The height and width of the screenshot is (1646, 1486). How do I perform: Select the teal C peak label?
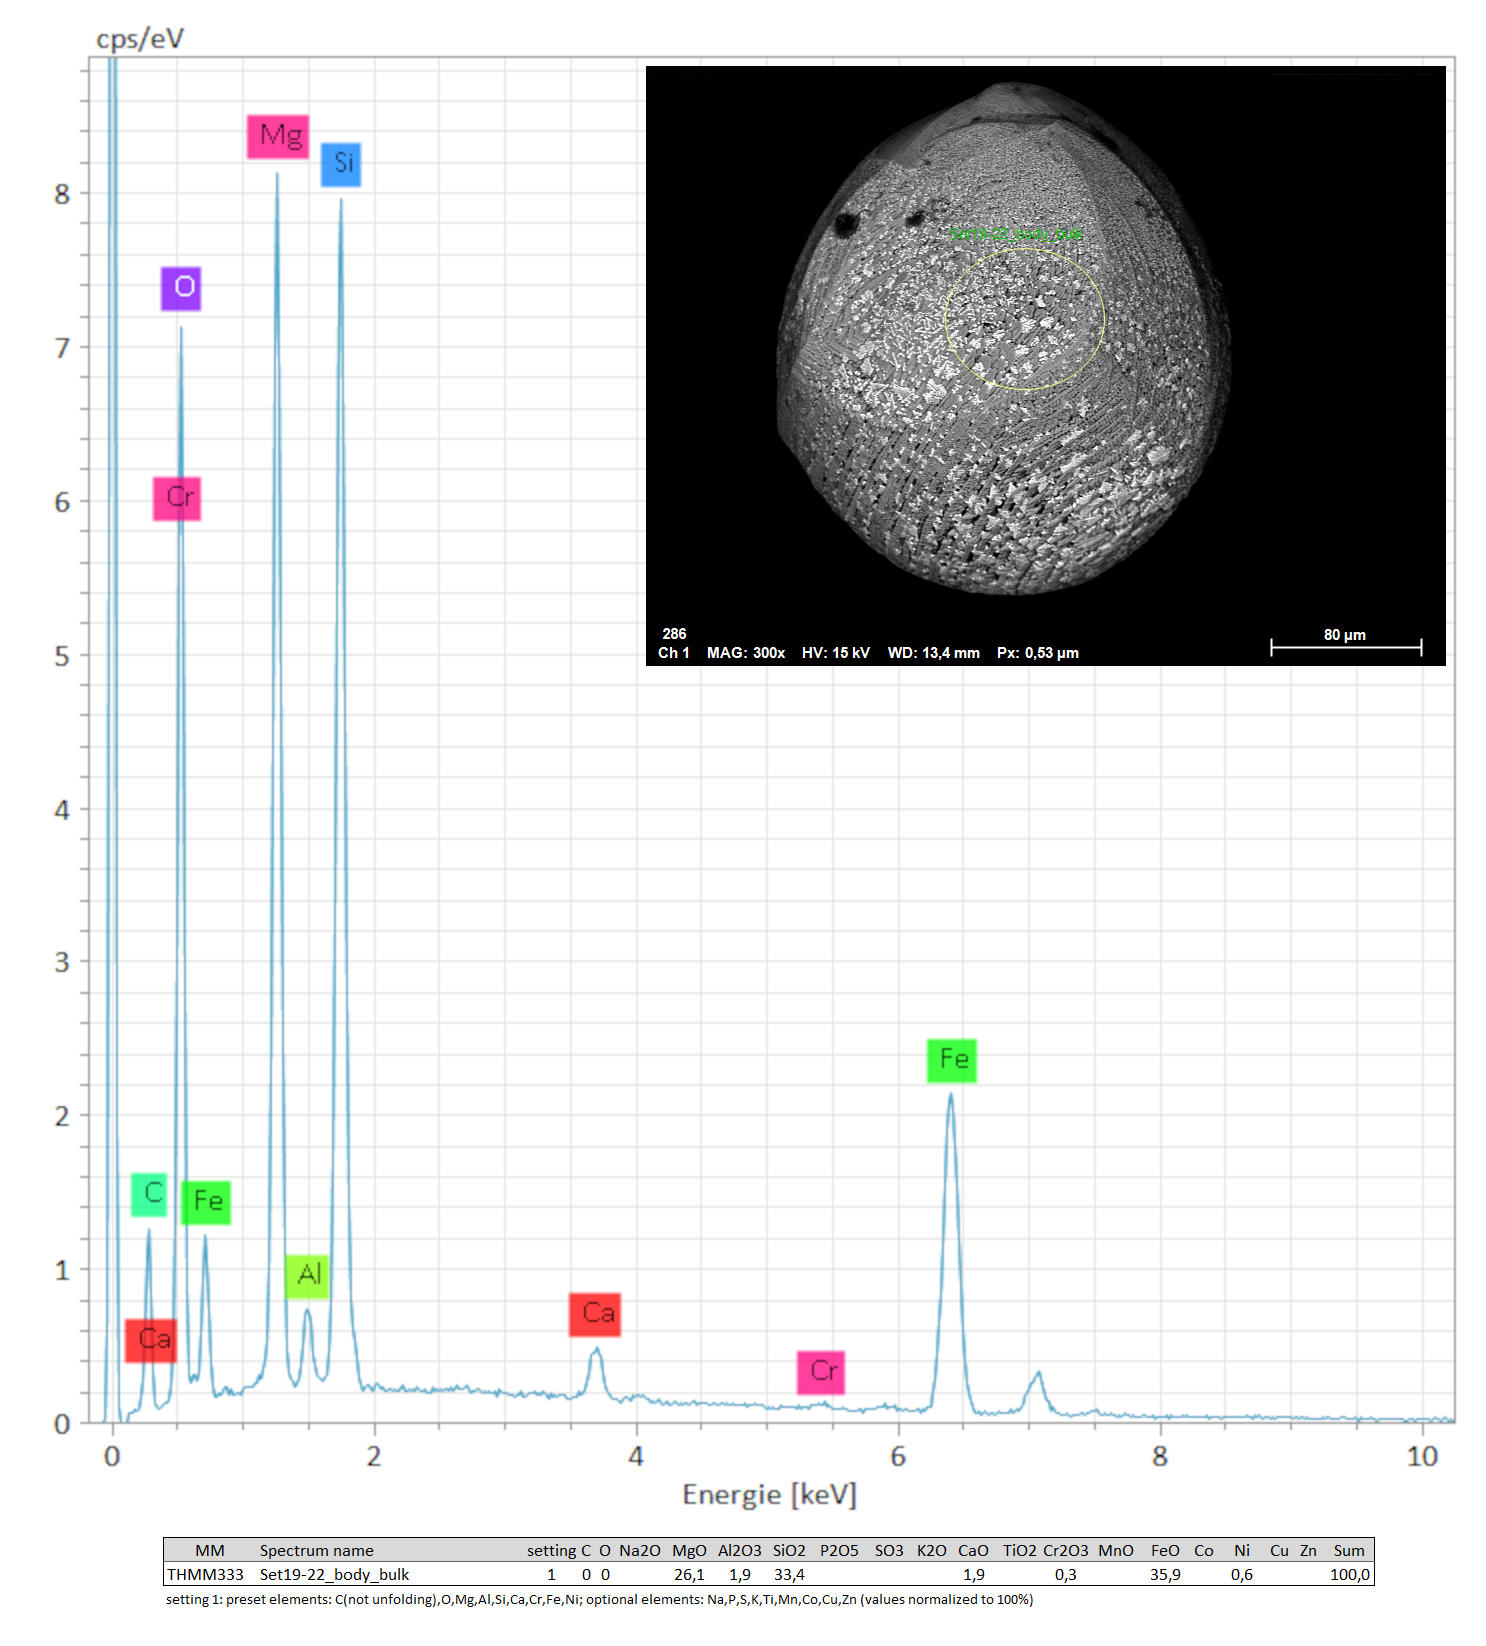click(149, 1194)
